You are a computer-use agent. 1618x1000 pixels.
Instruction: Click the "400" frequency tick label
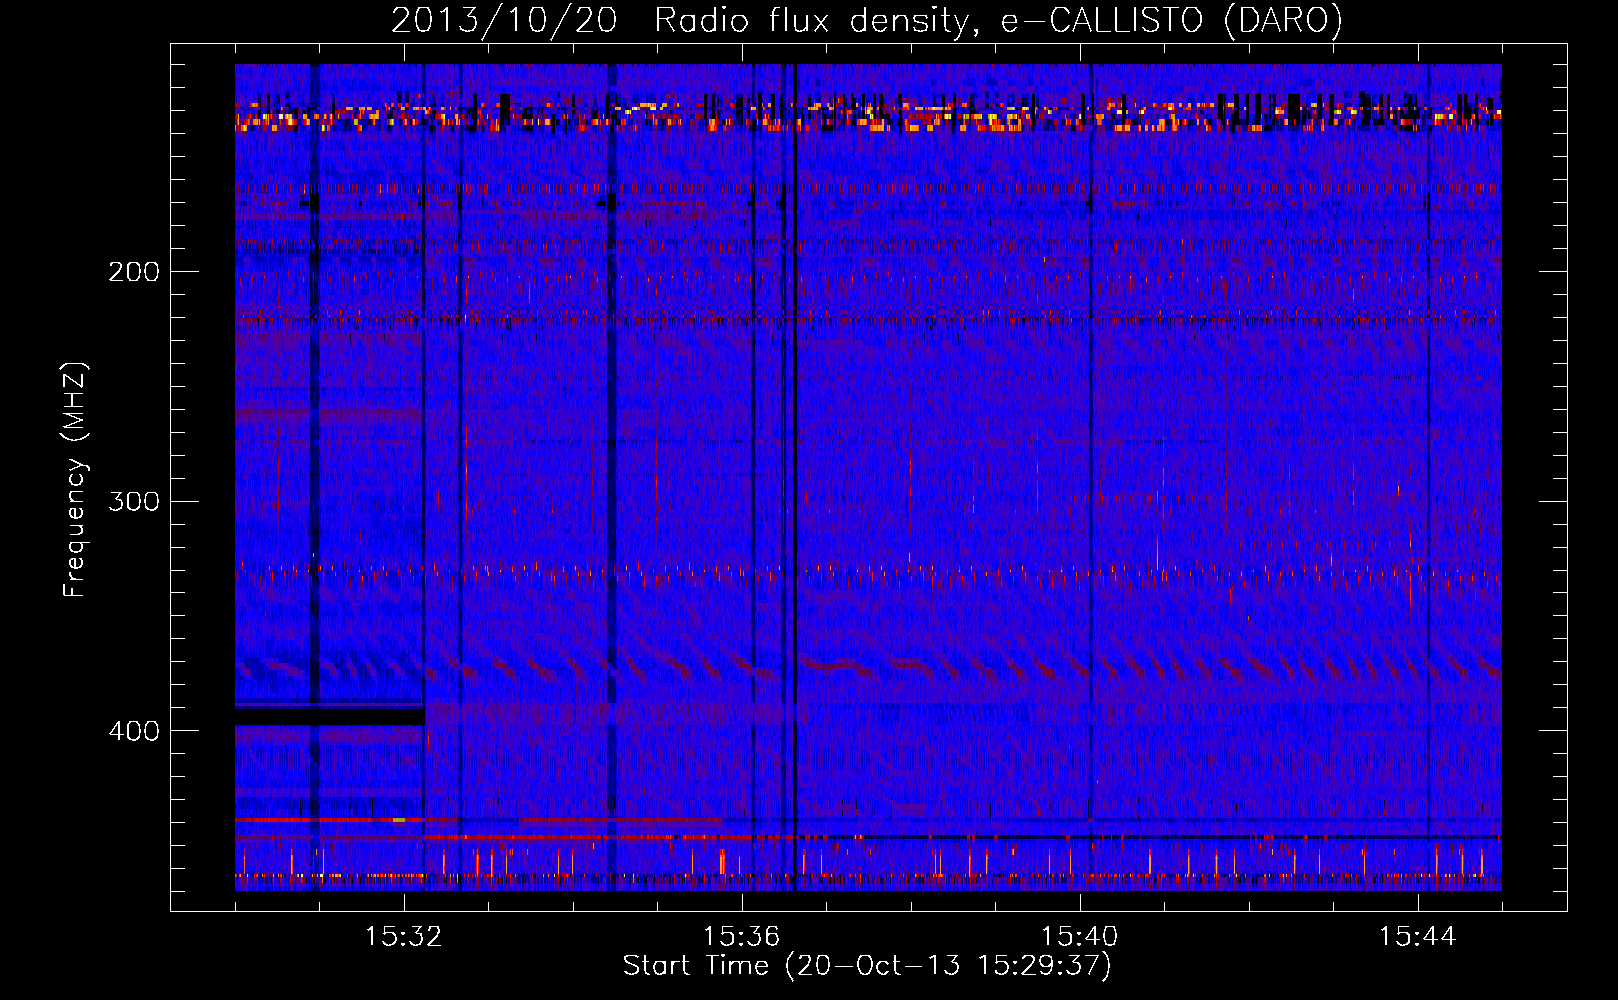pos(134,731)
